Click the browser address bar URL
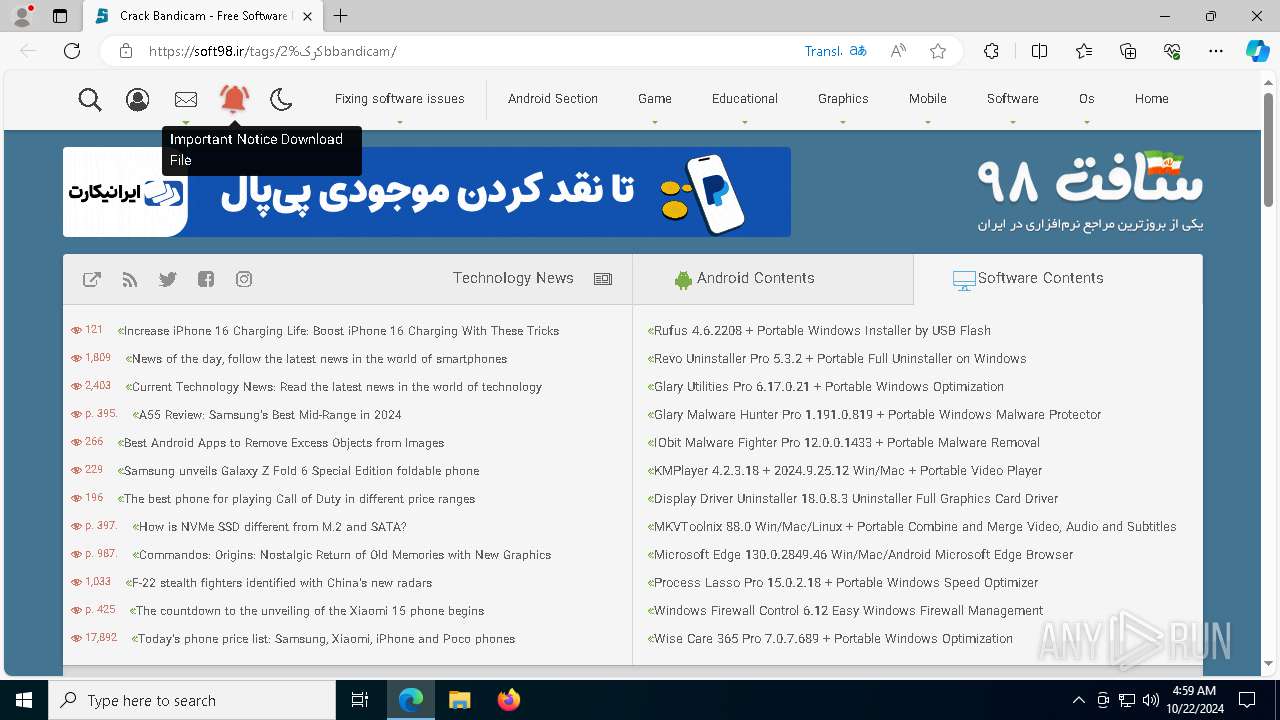The width and height of the screenshot is (1280, 720). tap(272, 51)
